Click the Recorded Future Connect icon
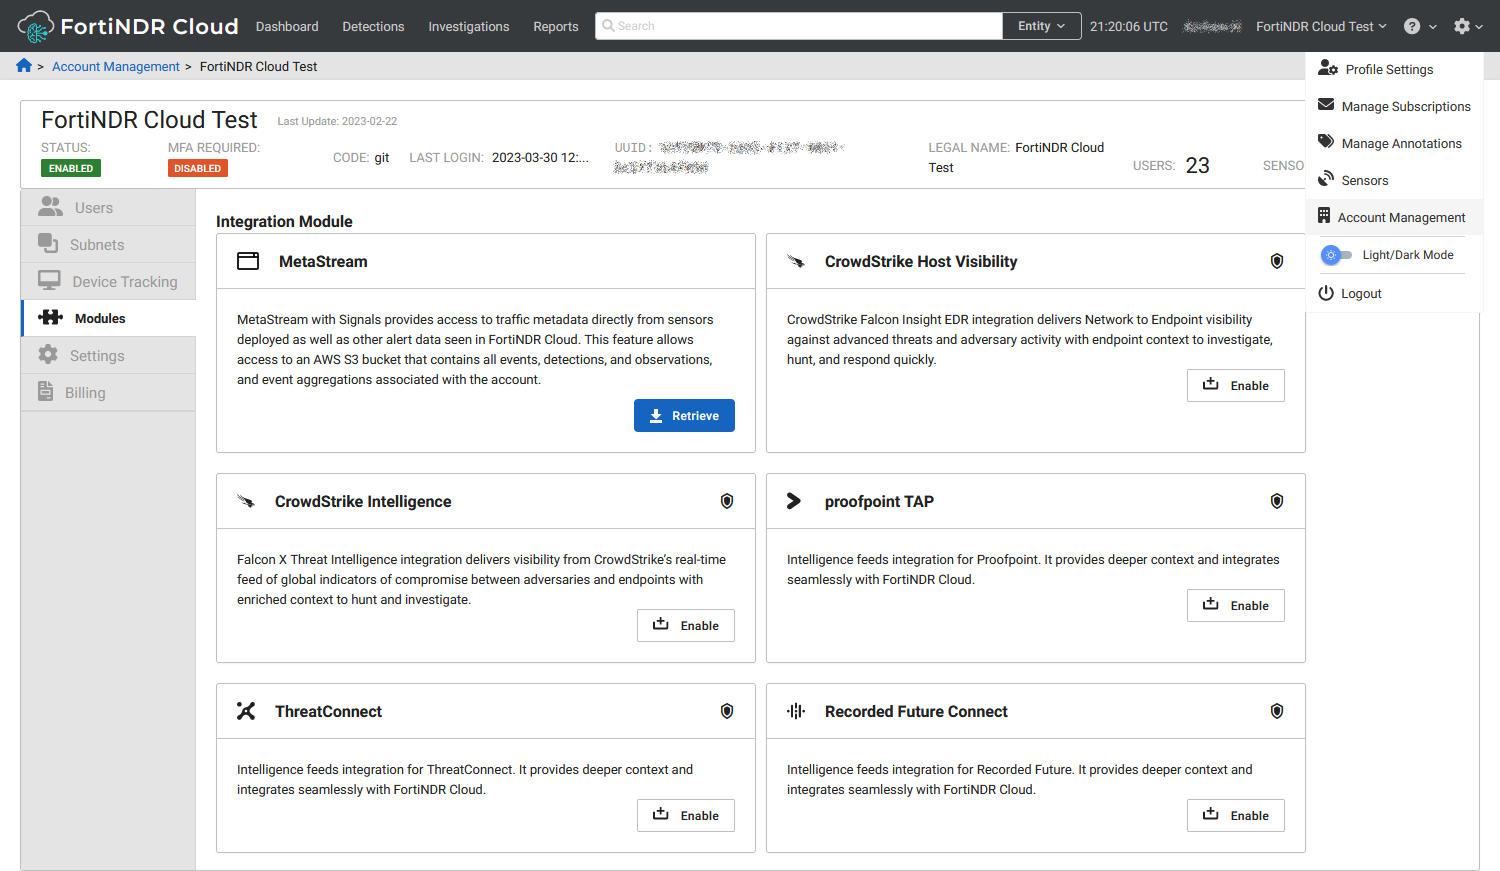The image size is (1500, 871). point(797,710)
